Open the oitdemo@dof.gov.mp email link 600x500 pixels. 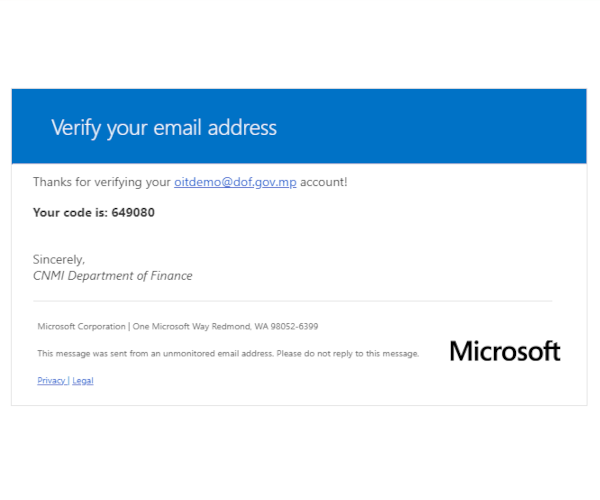(x=235, y=182)
